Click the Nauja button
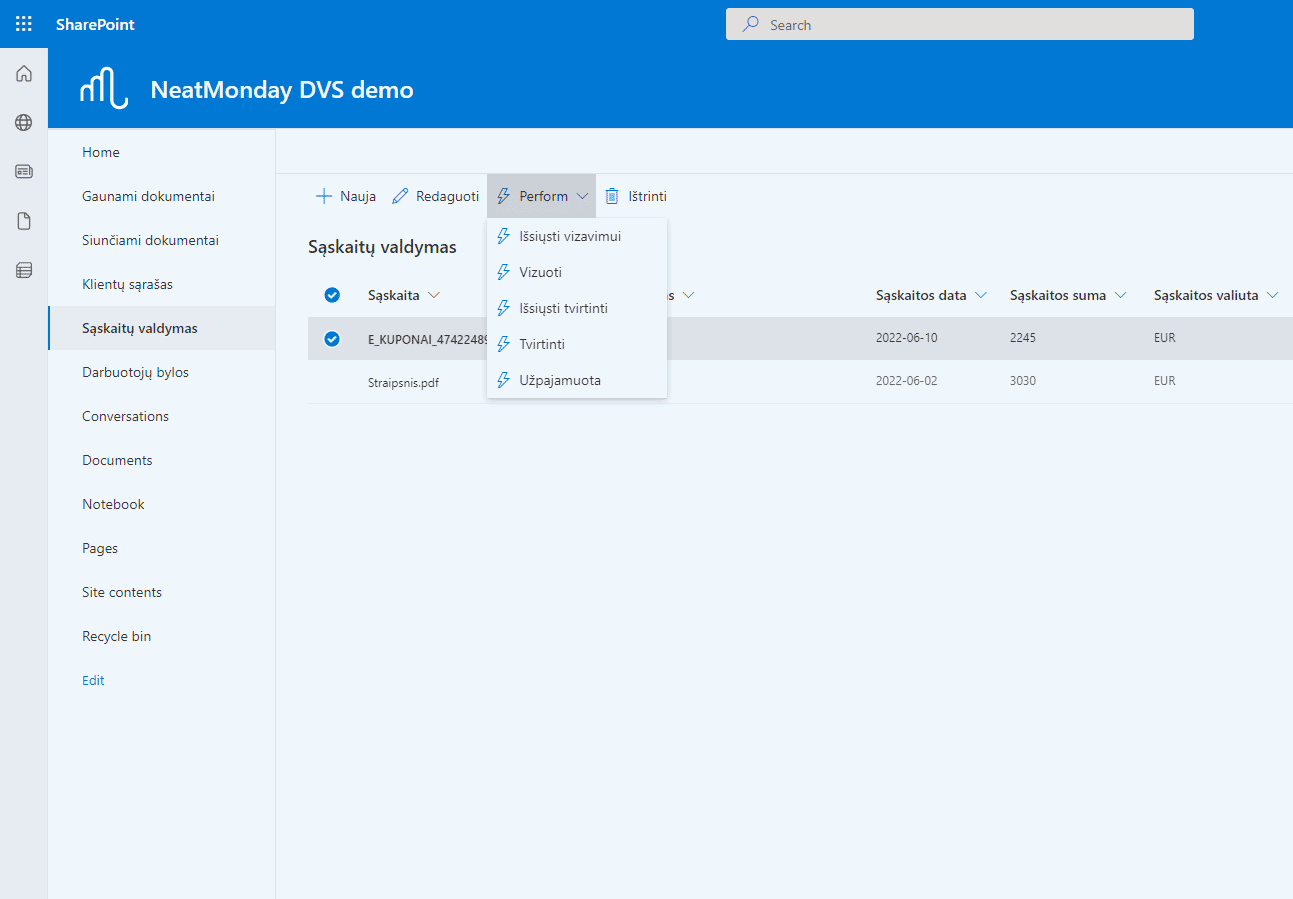This screenshot has height=899, width=1293. point(346,196)
